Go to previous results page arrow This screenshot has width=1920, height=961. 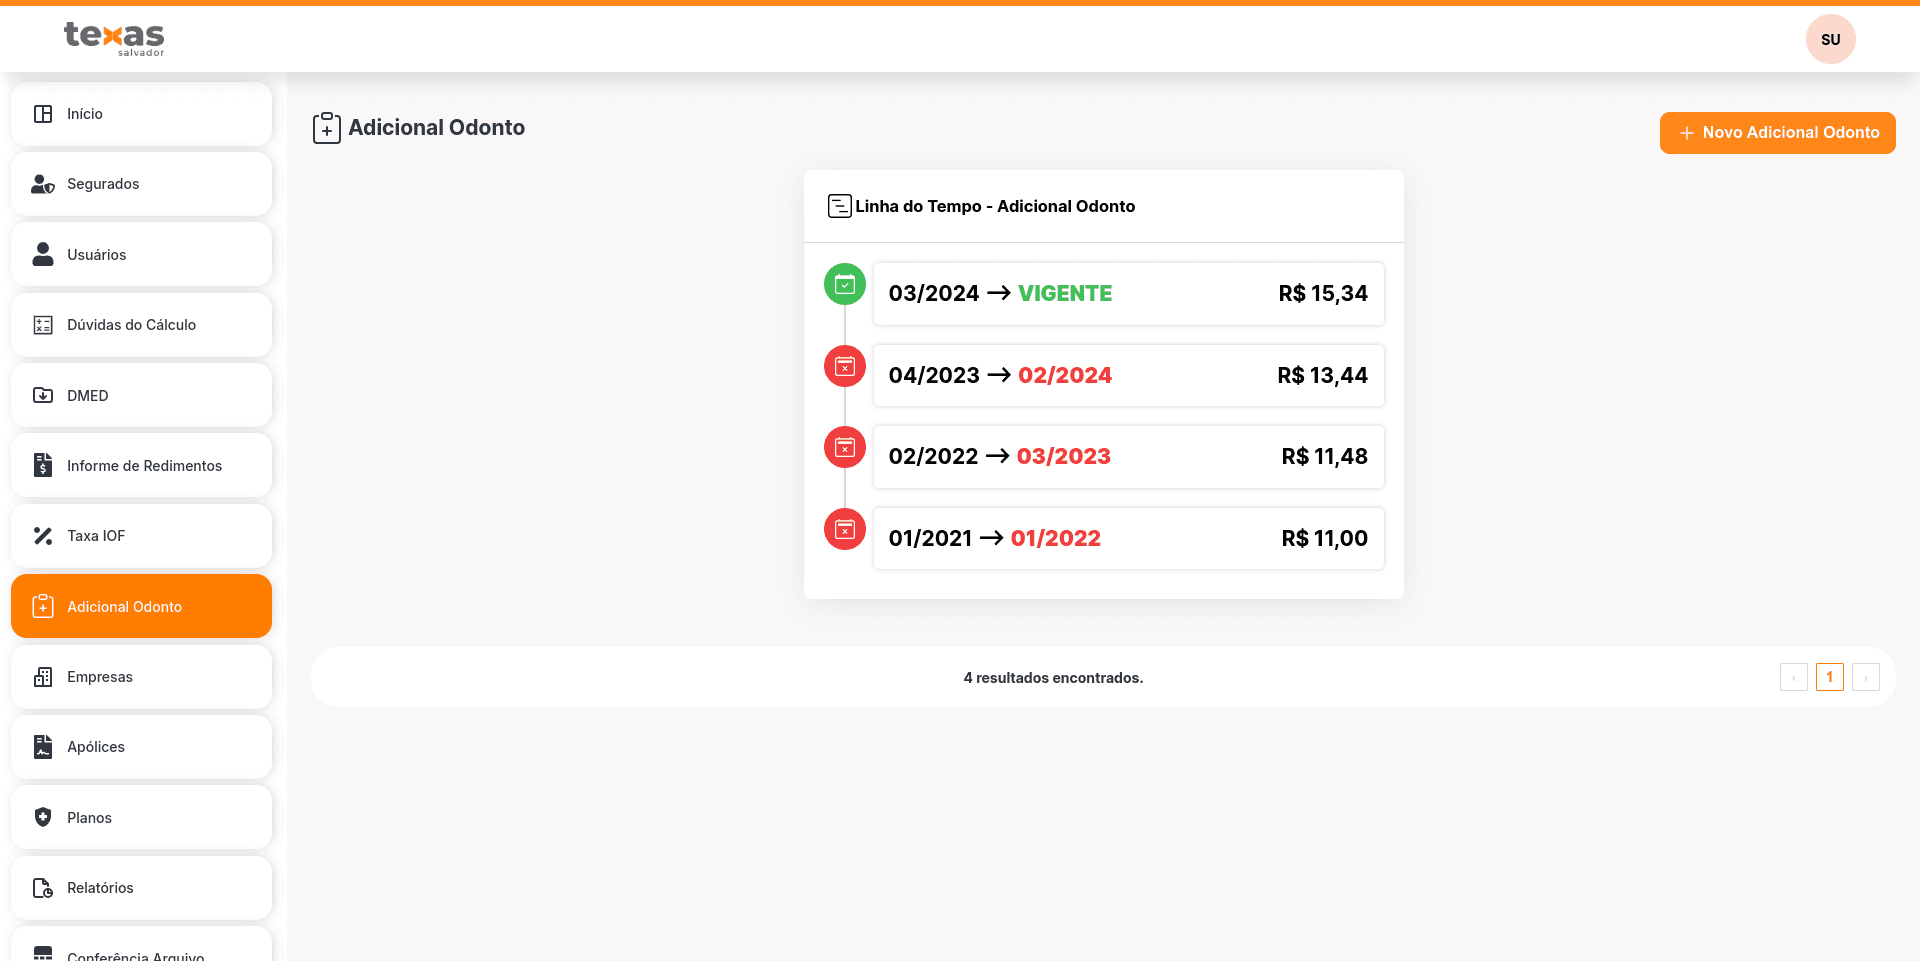tap(1793, 678)
